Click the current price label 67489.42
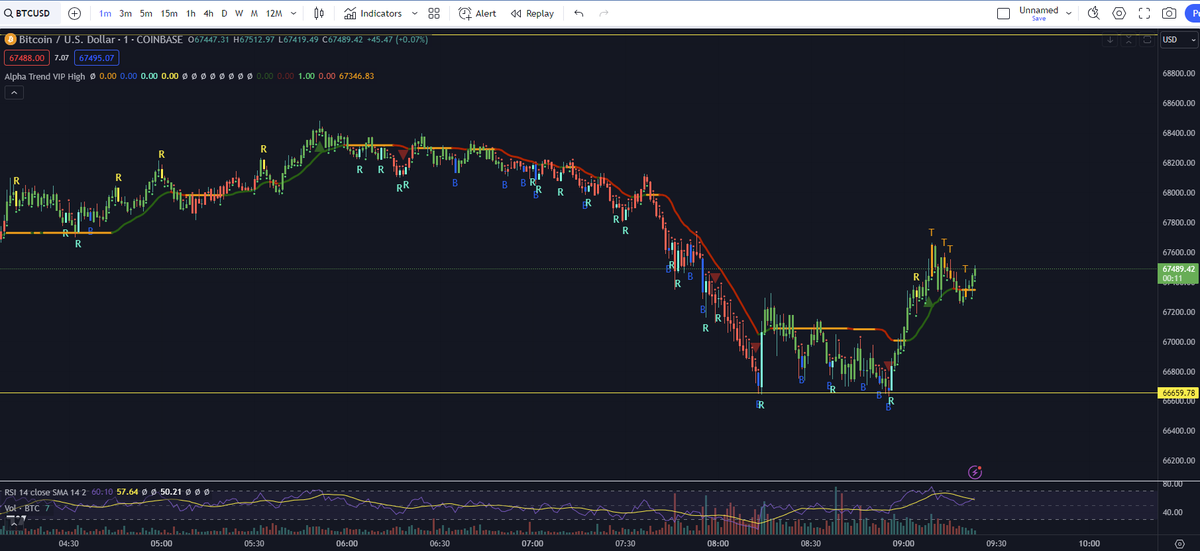This screenshot has width=1200, height=551. (1178, 270)
